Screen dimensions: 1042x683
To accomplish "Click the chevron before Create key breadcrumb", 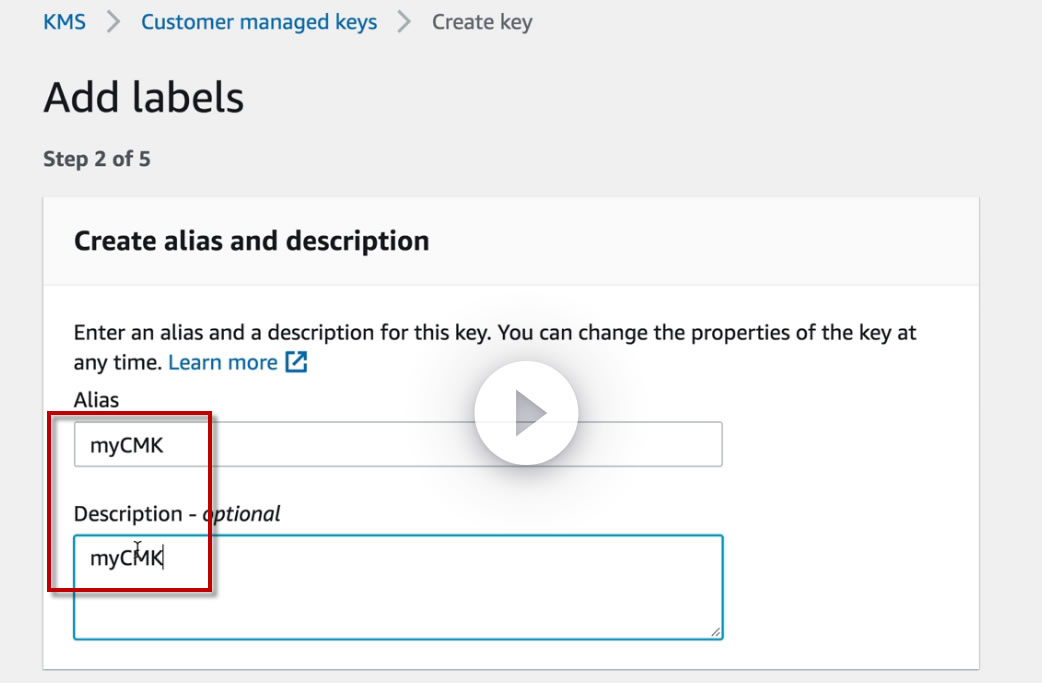I will pyautogui.click(x=404, y=22).
